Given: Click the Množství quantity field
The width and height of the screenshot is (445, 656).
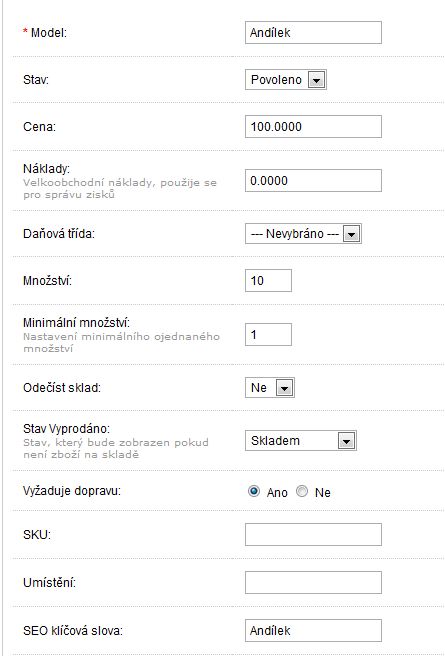Looking at the screenshot, I should (x=268, y=280).
